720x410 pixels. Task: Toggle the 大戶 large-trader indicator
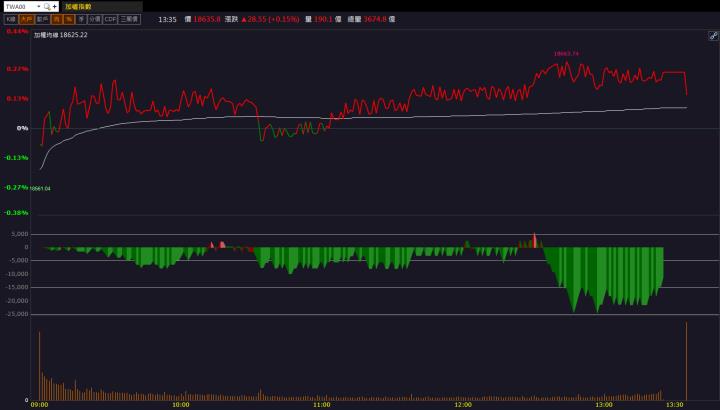point(26,19)
